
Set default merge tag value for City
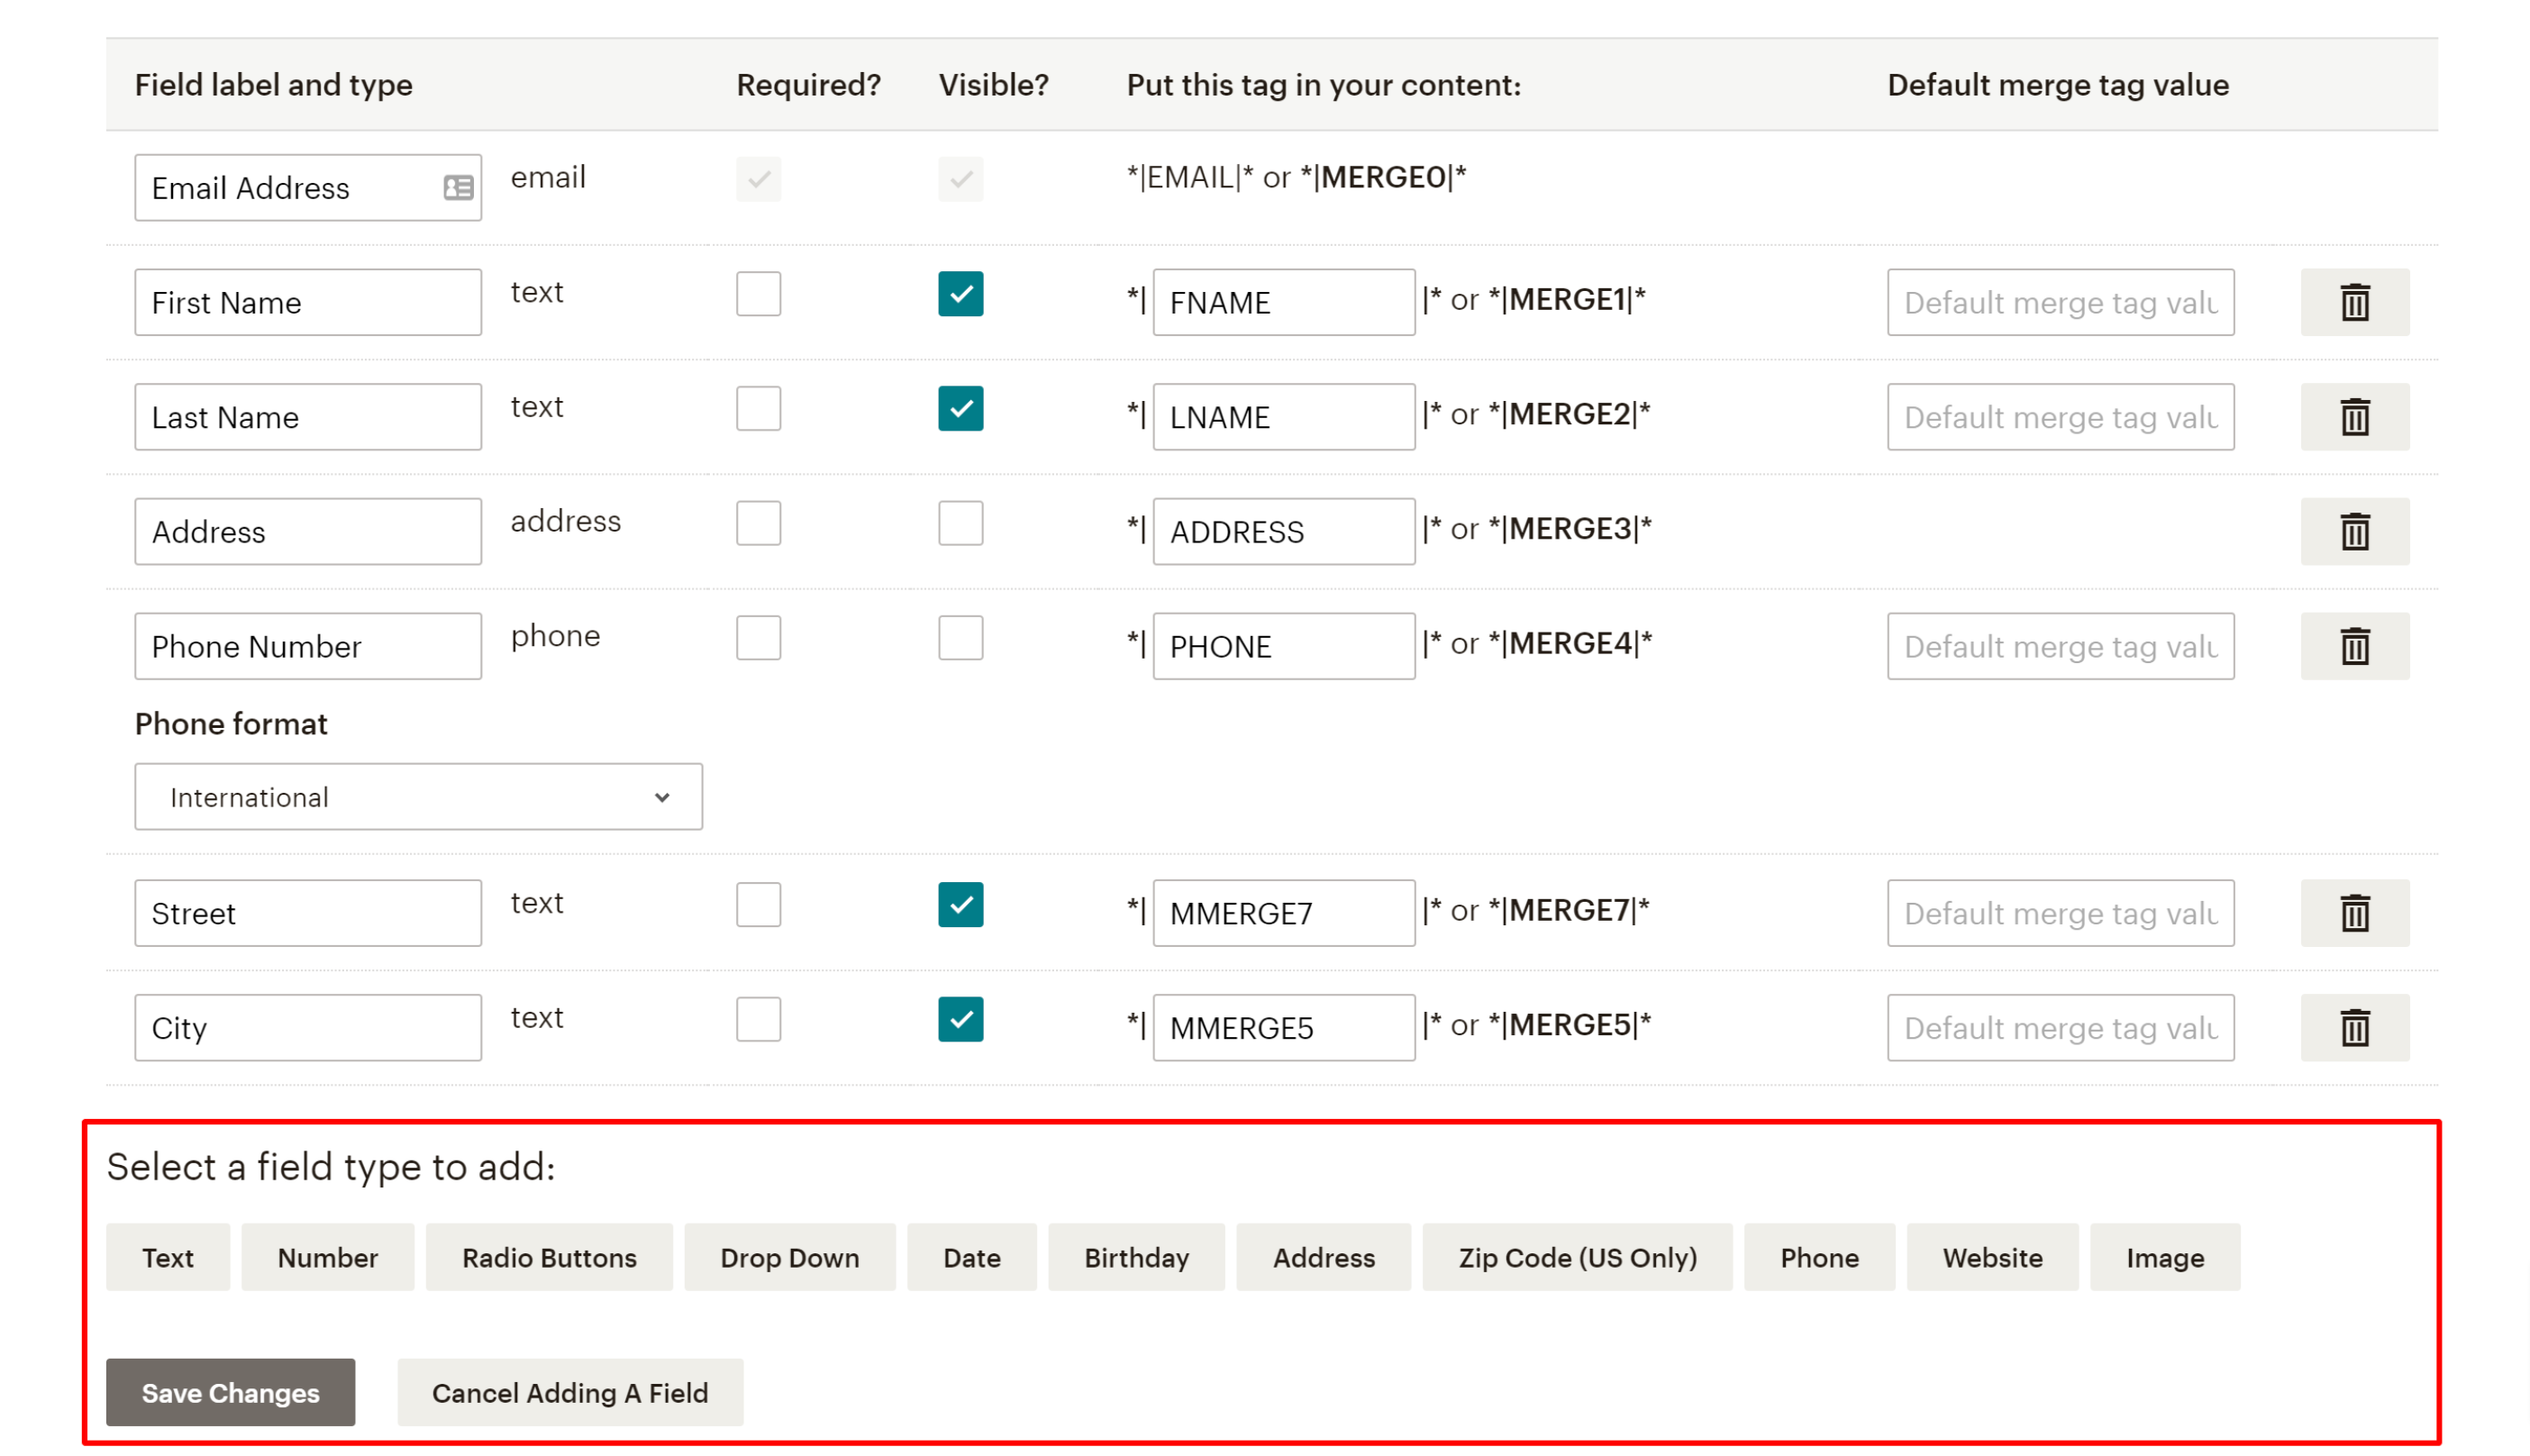(2060, 1027)
